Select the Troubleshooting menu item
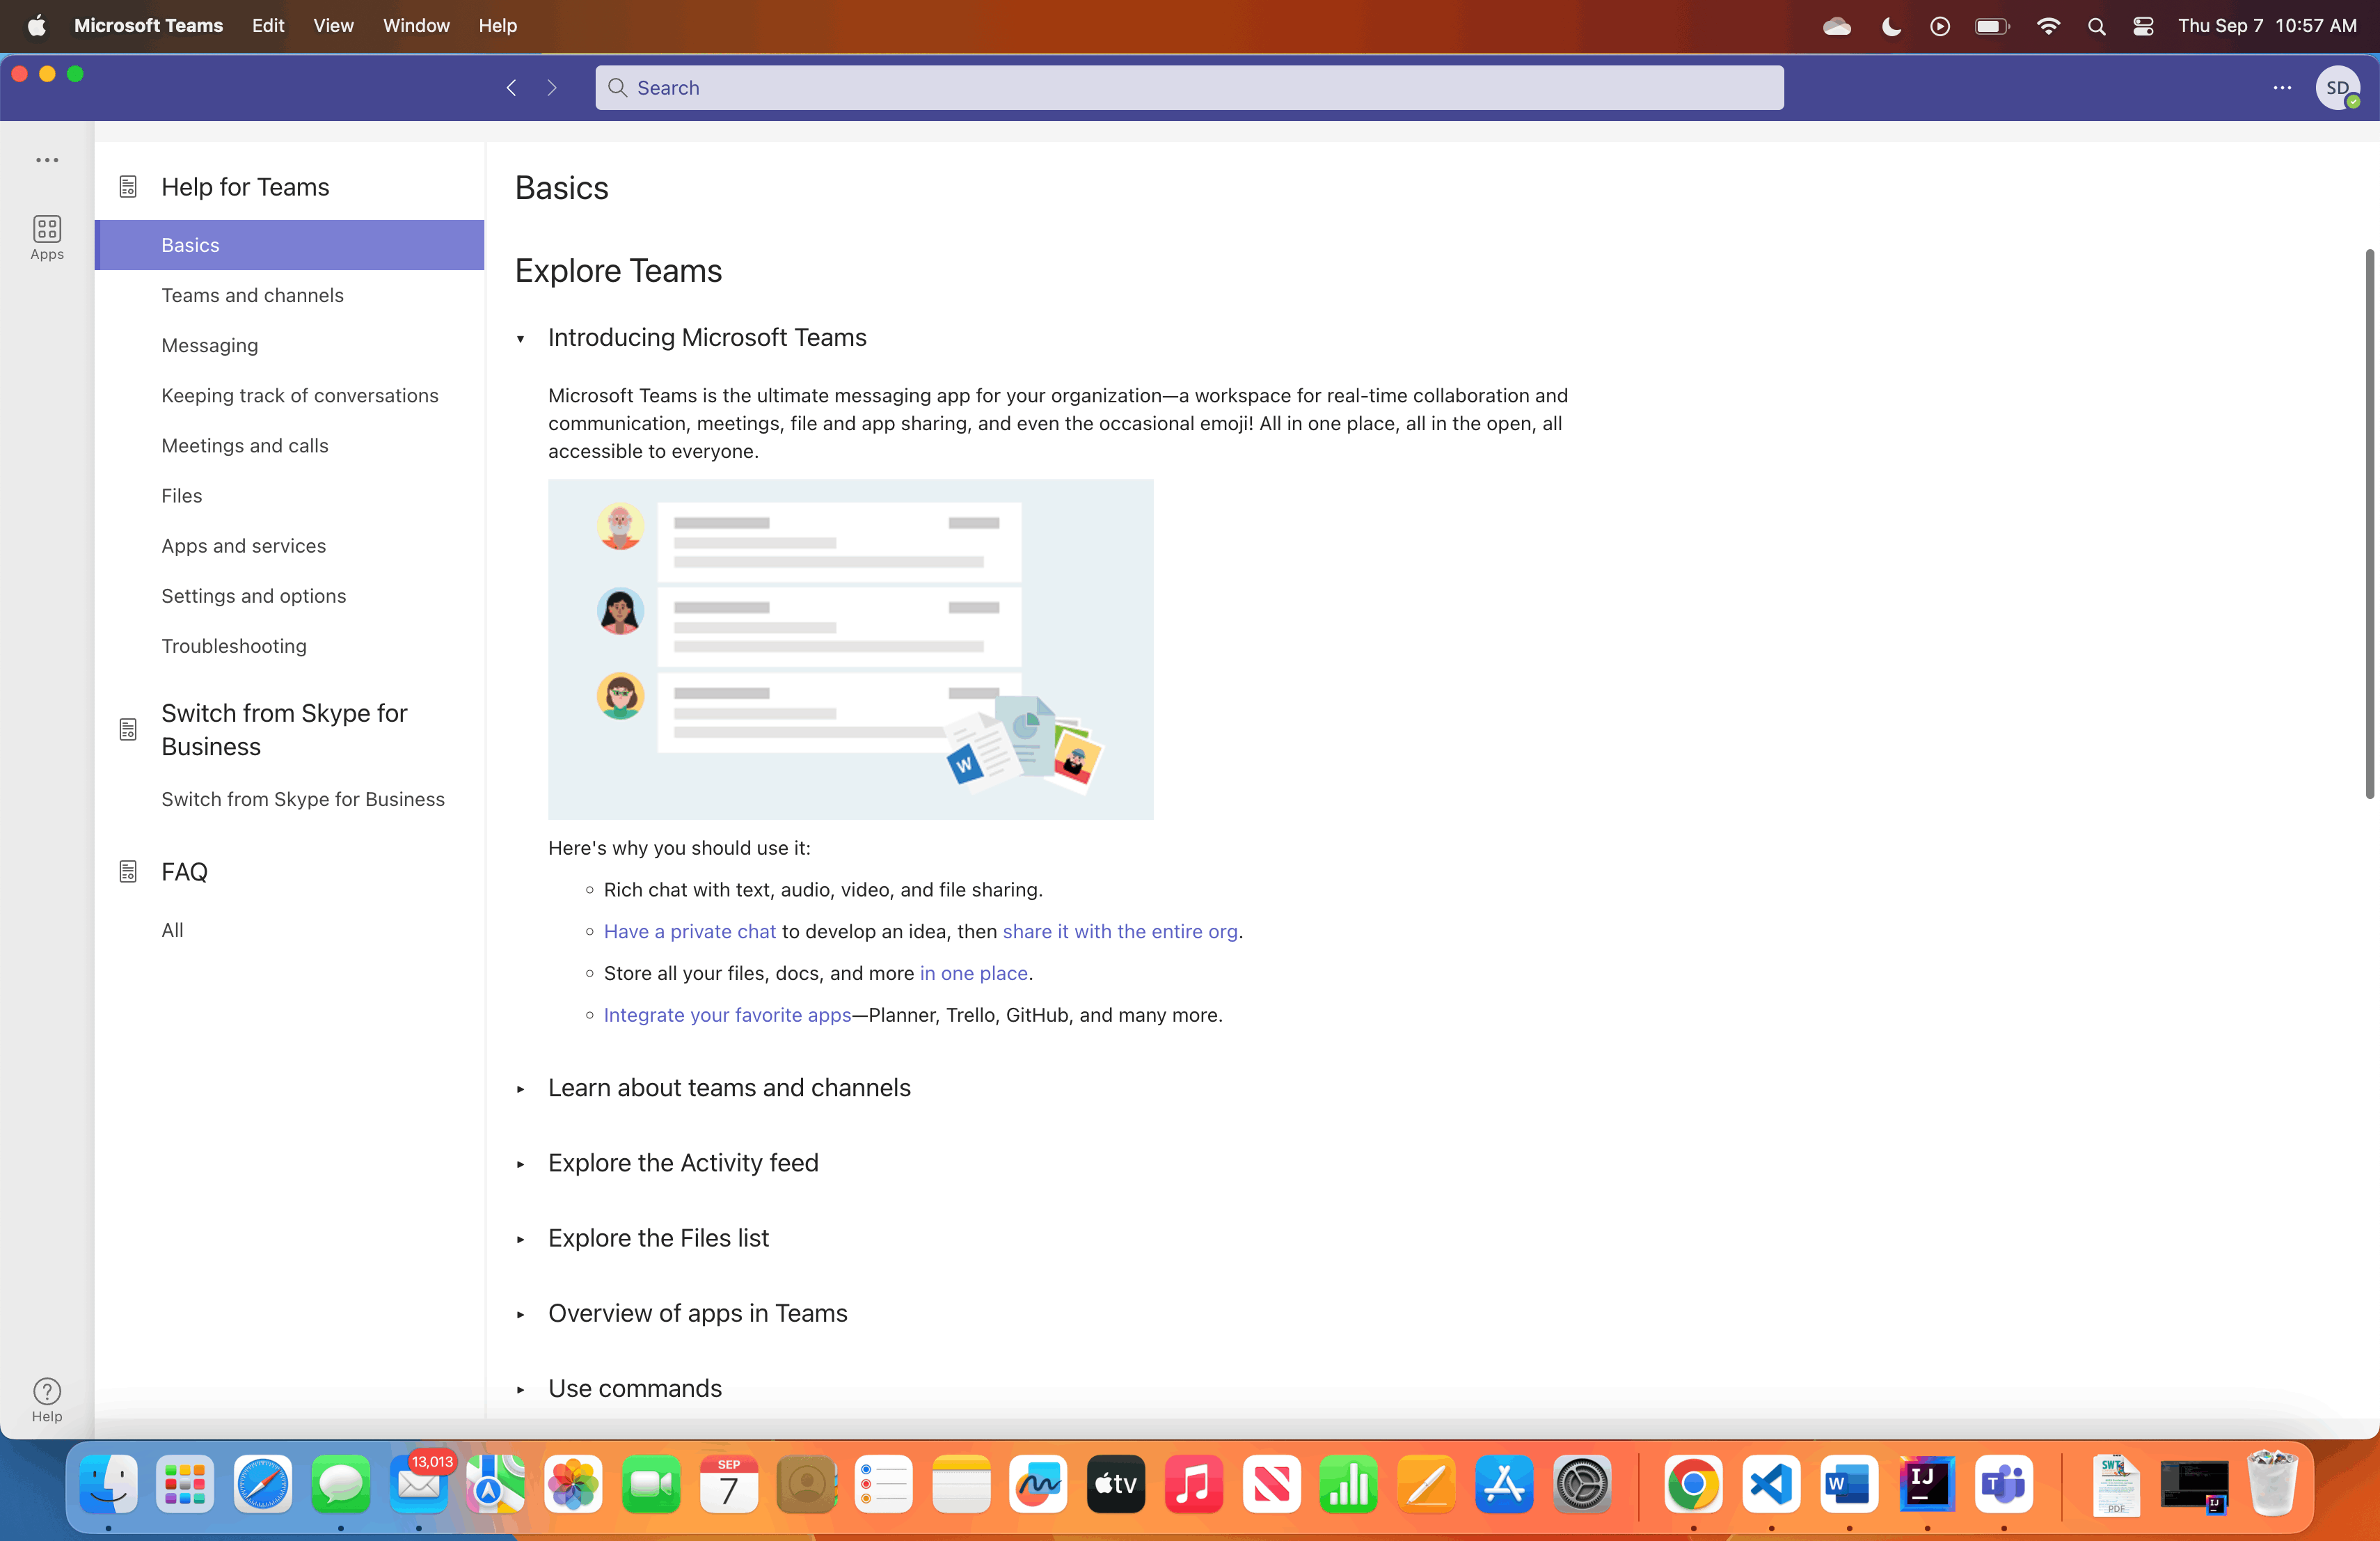 pyautogui.click(x=235, y=645)
